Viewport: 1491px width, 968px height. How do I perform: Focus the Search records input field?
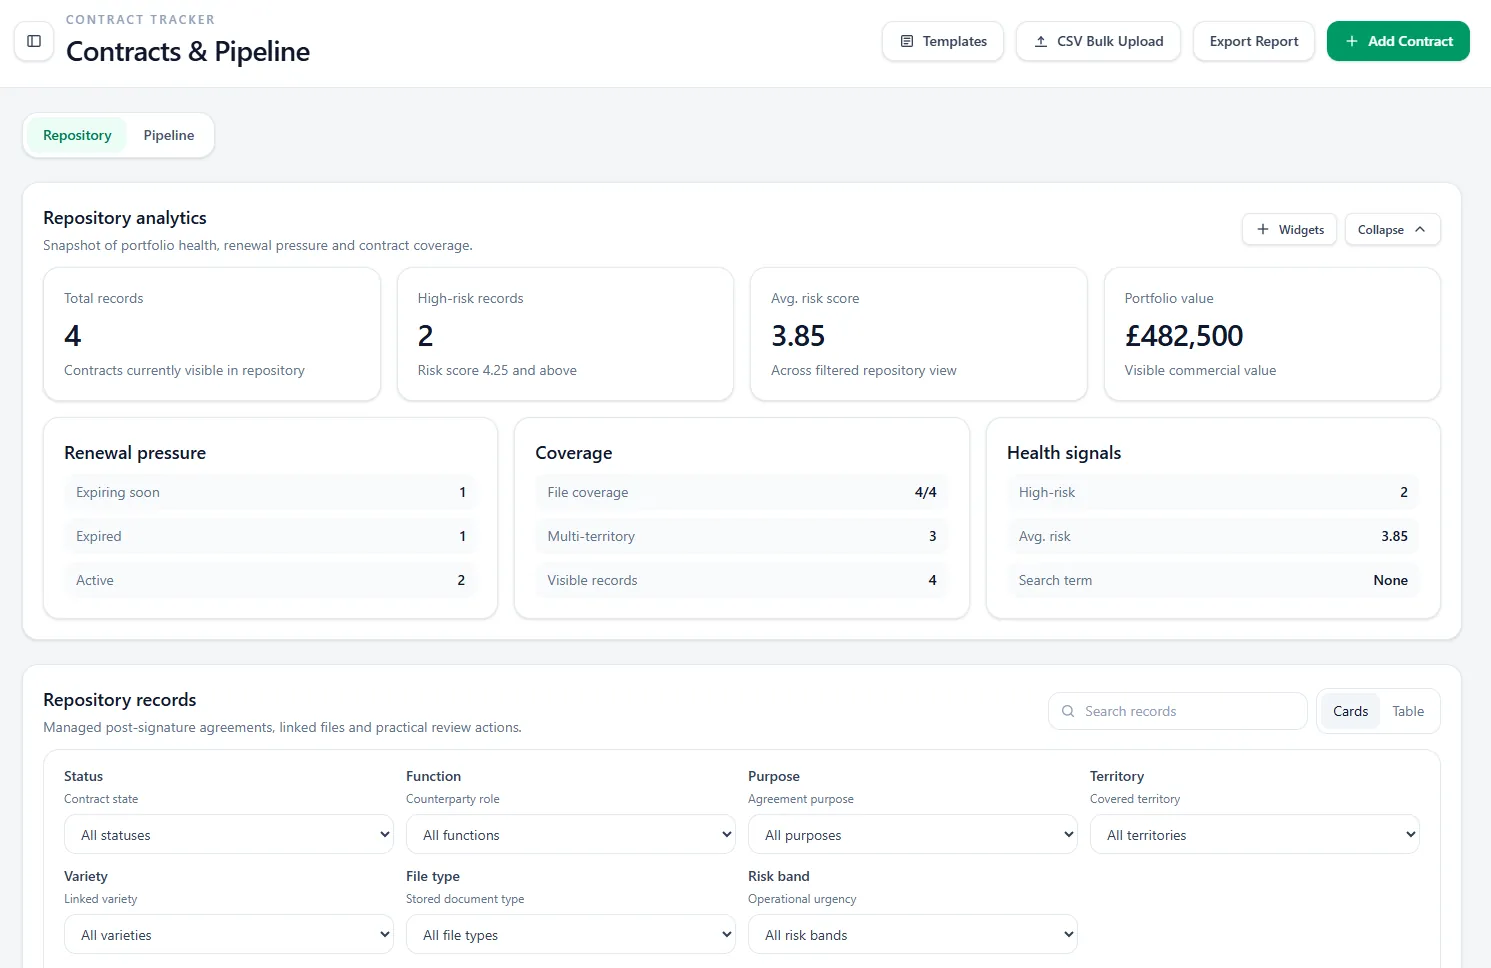point(1178,711)
